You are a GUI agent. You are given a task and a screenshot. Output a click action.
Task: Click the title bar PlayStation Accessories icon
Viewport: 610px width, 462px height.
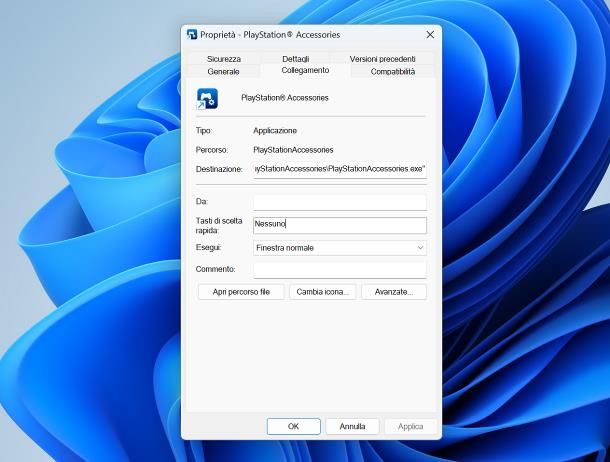pyautogui.click(x=192, y=35)
